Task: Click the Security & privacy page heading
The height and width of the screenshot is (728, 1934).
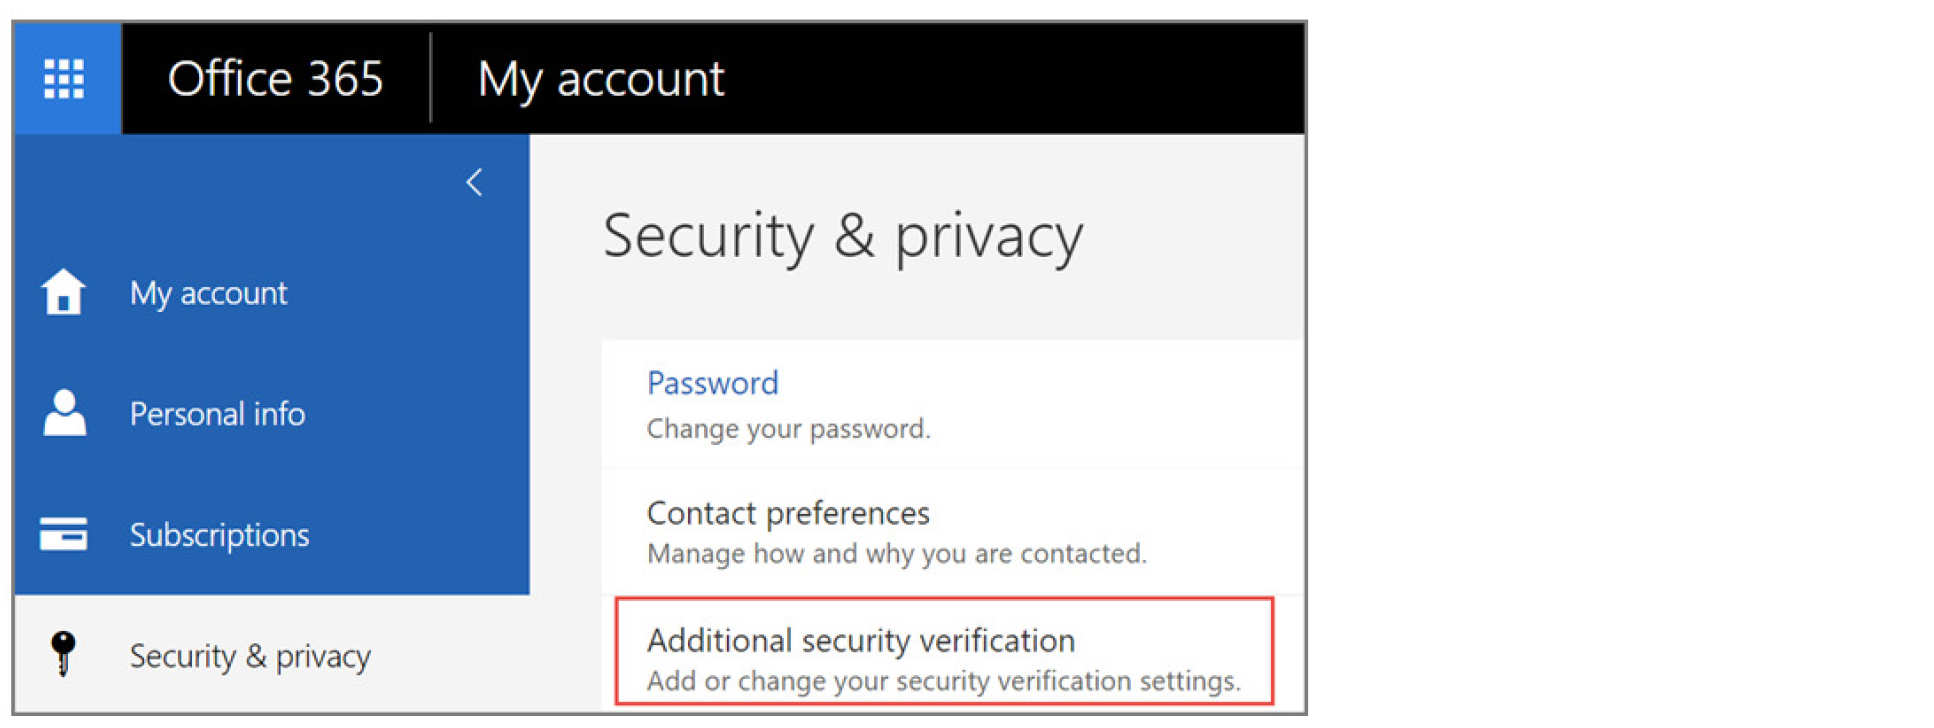Action: pyautogui.click(x=842, y=237)
